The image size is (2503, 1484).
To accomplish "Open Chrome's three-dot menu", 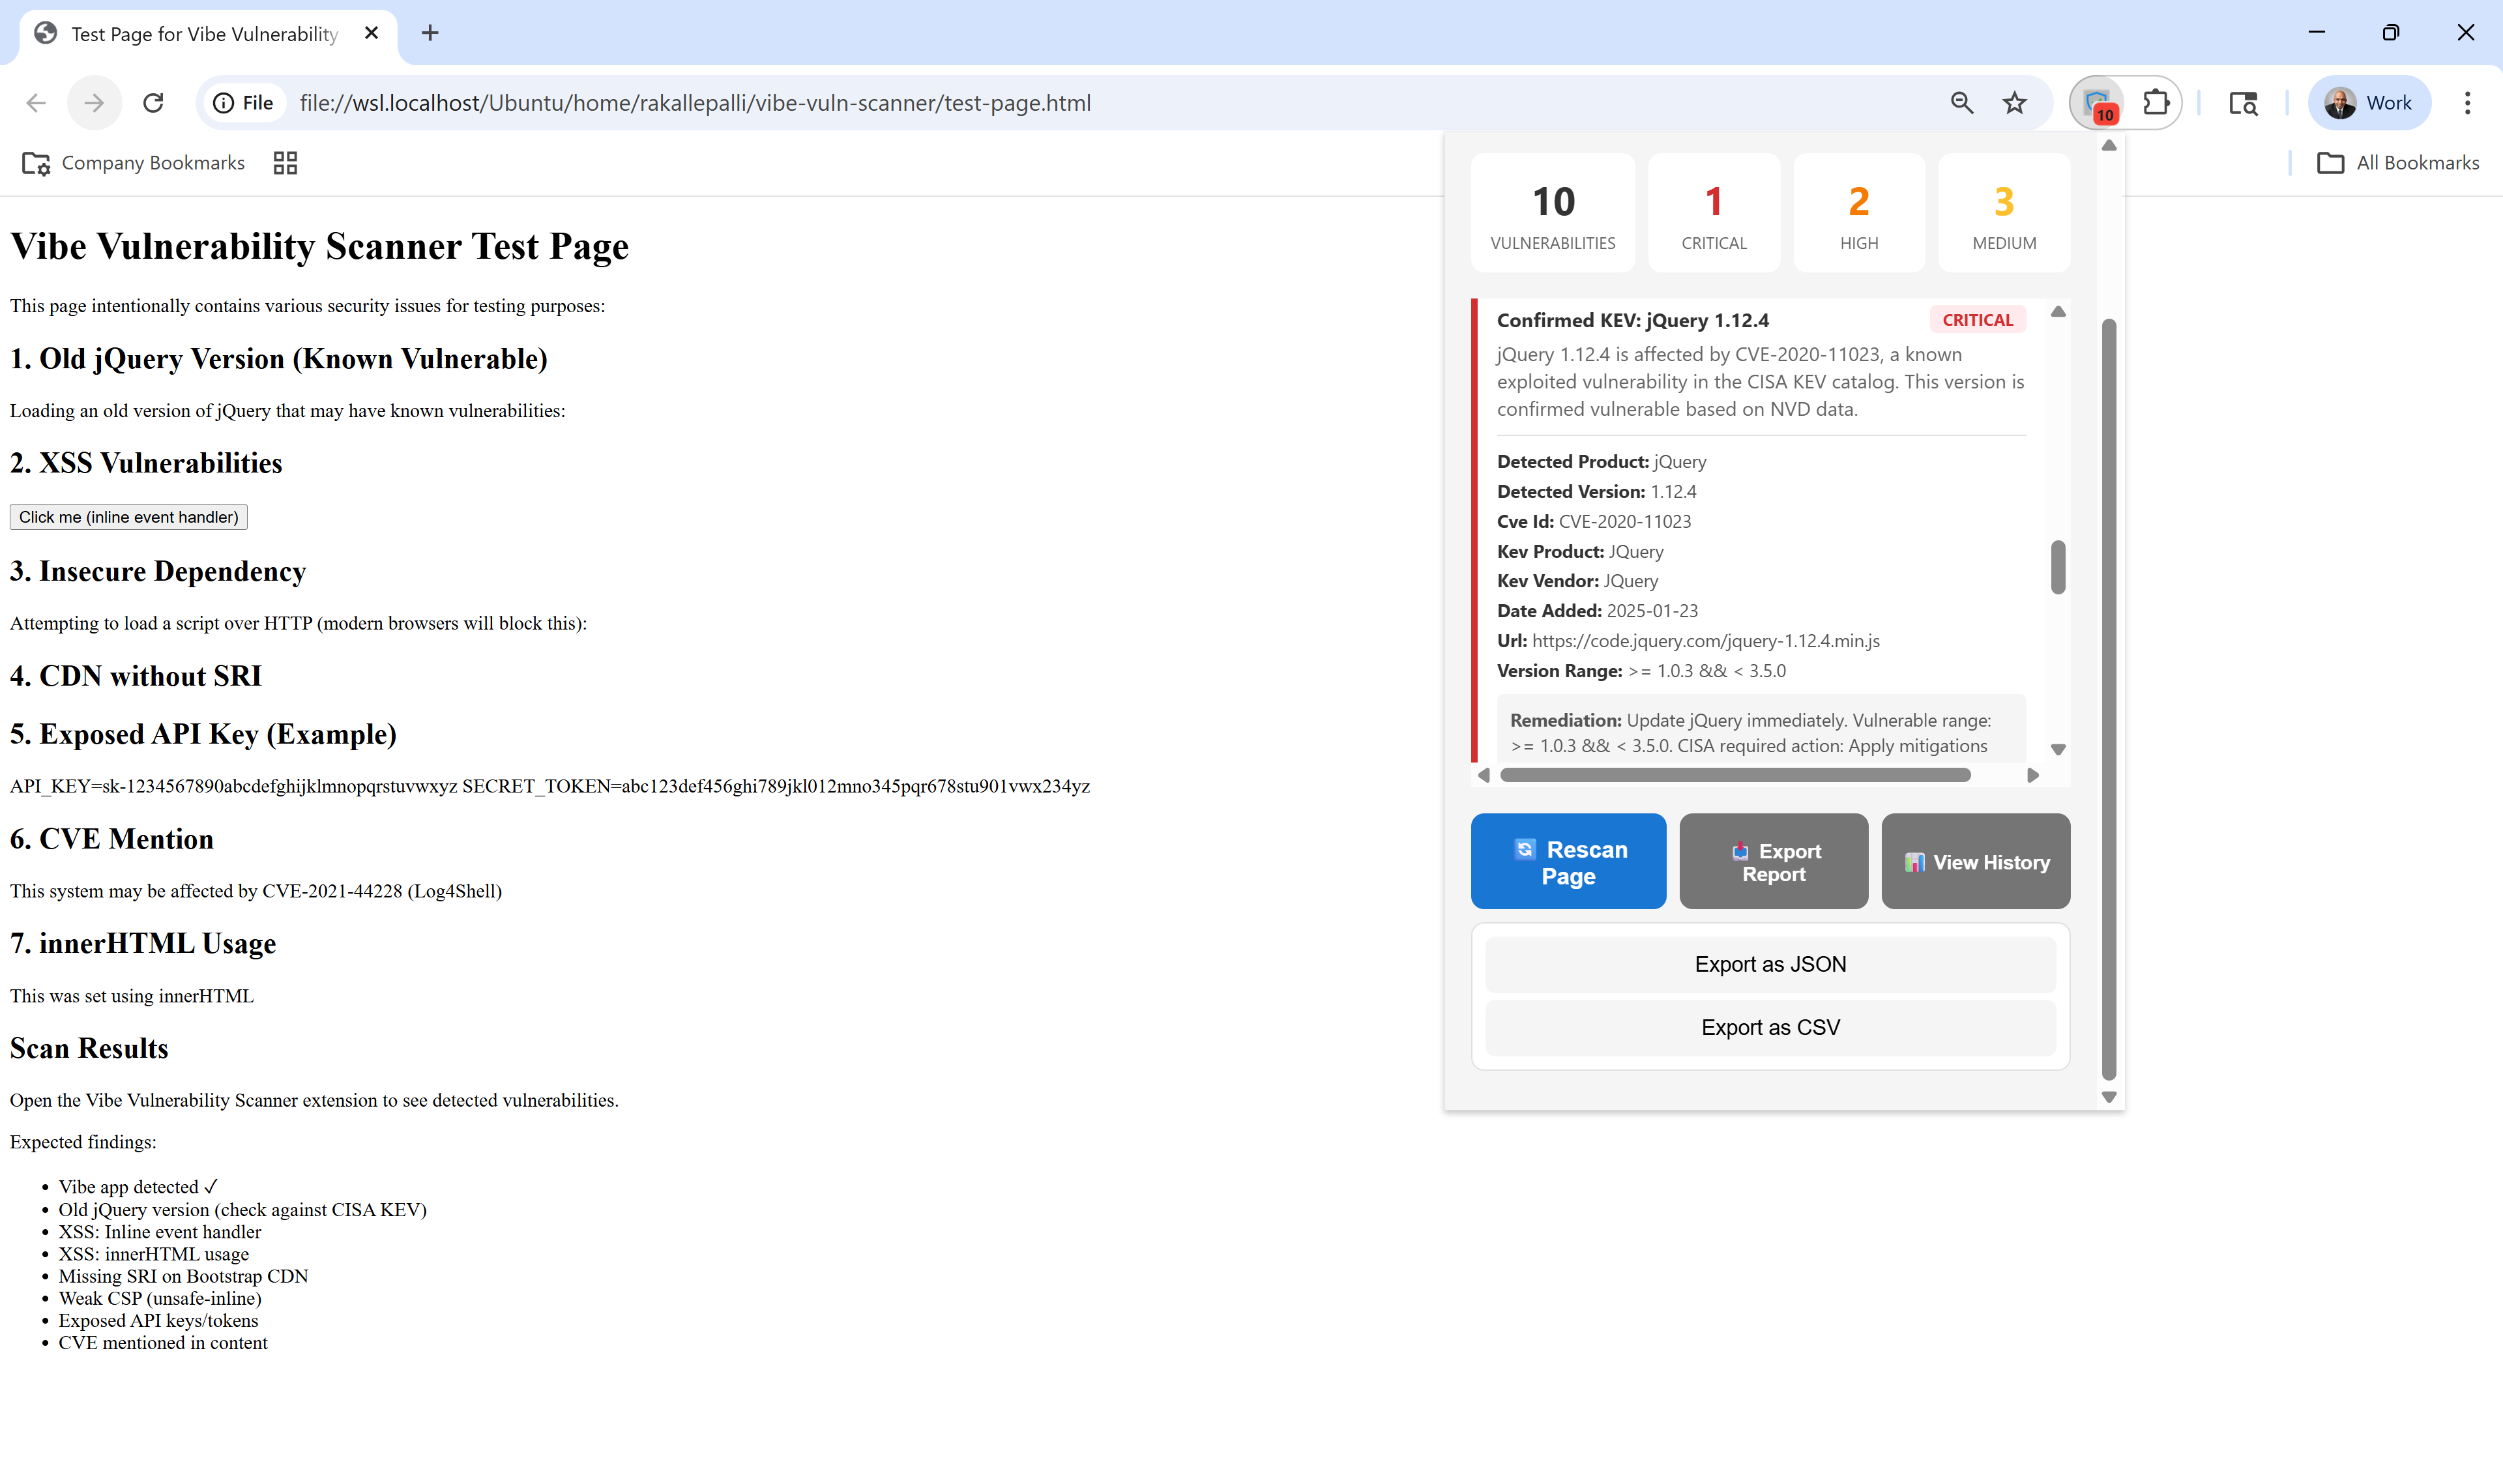I will [x=2467, y=103].
